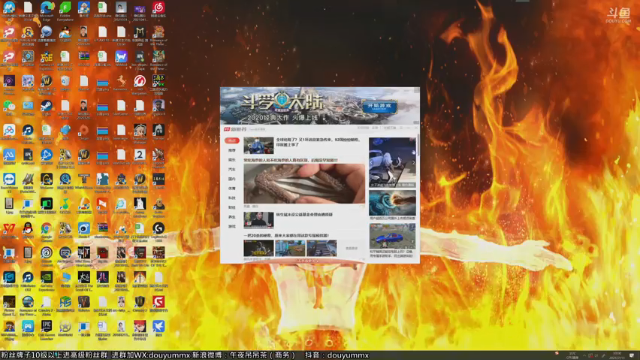Open the red NetEase Cloud Music icon

pyautogui.click(x=158, y=7)
